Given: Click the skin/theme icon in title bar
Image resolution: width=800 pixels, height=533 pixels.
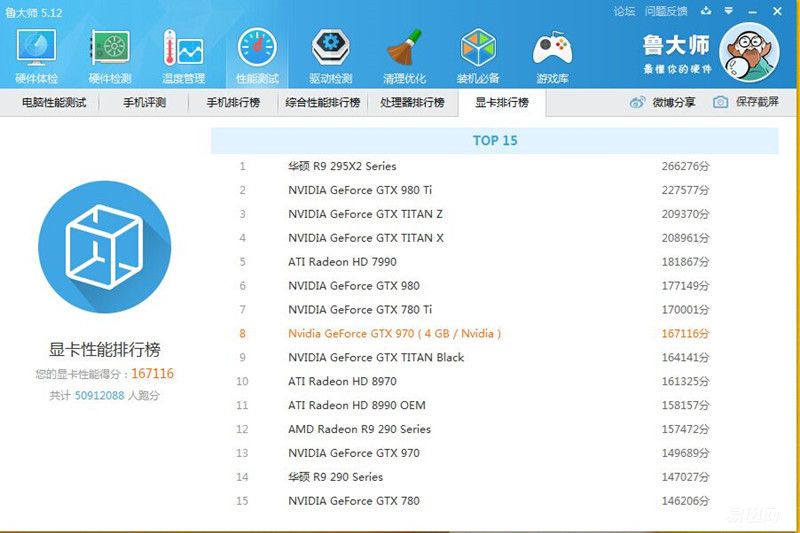Looking at the screenshot, I should [706, 11].
